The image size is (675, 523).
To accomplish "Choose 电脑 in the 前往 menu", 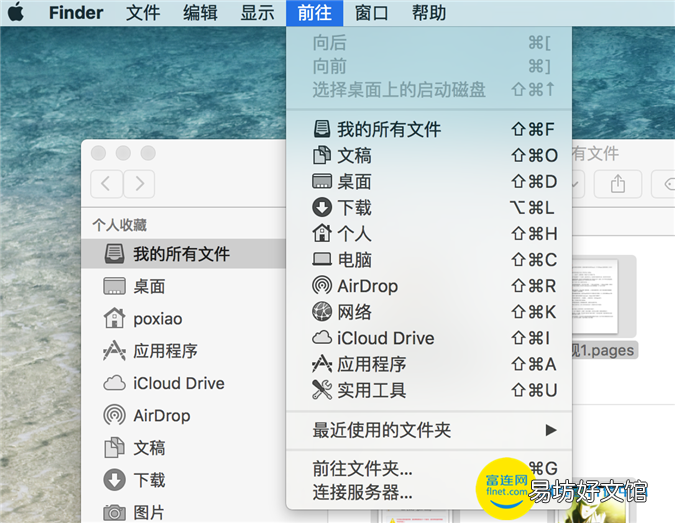I will (429, 260).
